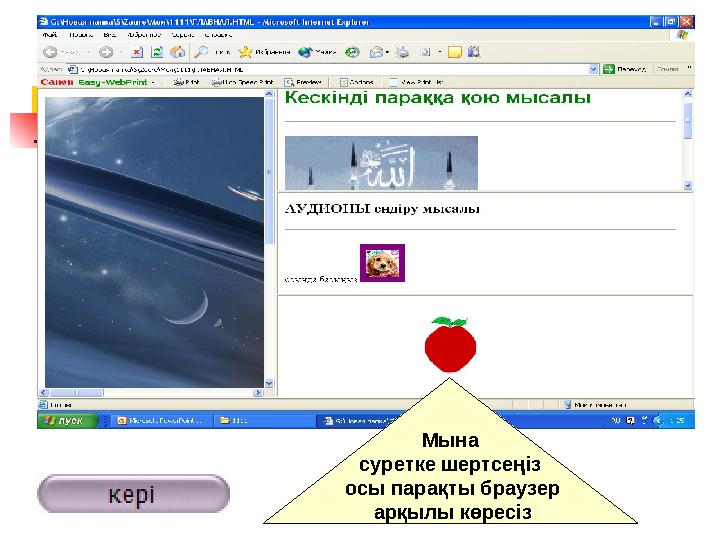Click the red apple image
This screenshot has height=540, width=720.
click(x=450, y=344)
